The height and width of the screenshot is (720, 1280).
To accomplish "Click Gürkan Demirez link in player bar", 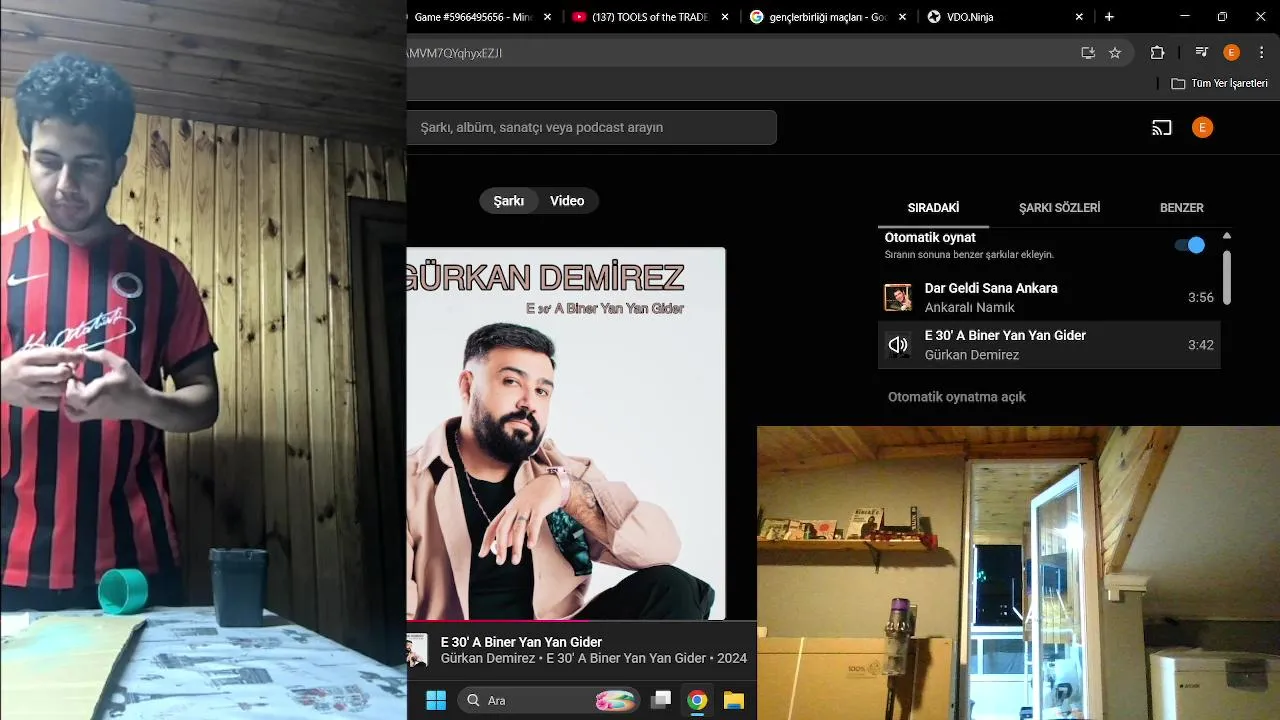I will point(488,658).
